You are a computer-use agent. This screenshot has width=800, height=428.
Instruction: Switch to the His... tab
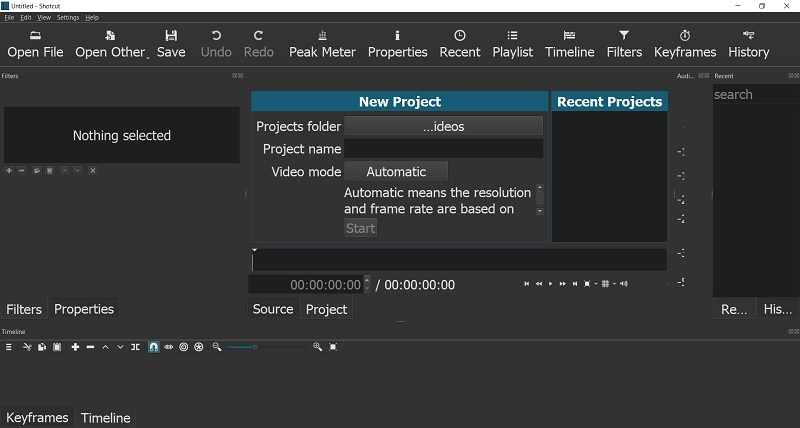click(x=778, y=309)
